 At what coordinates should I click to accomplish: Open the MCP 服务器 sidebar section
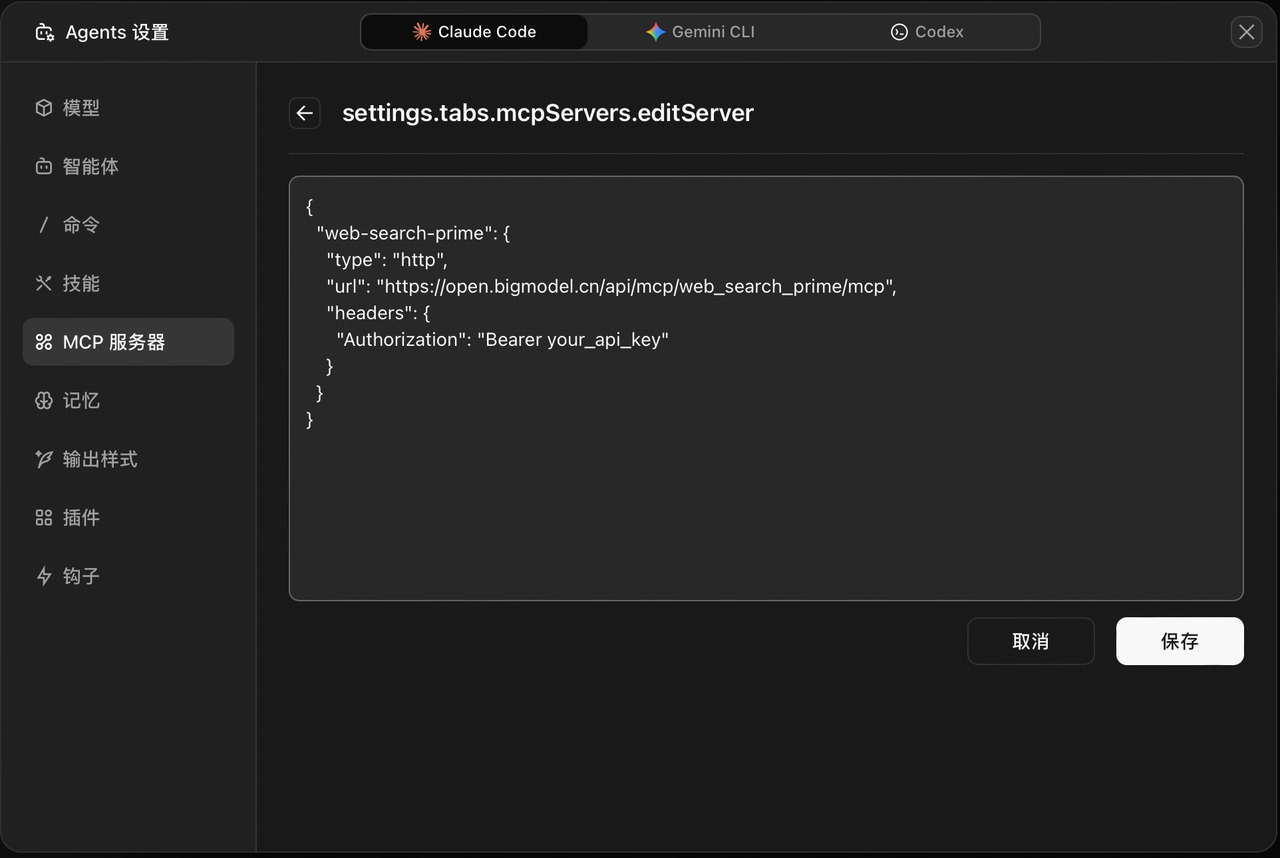[128, 342]
